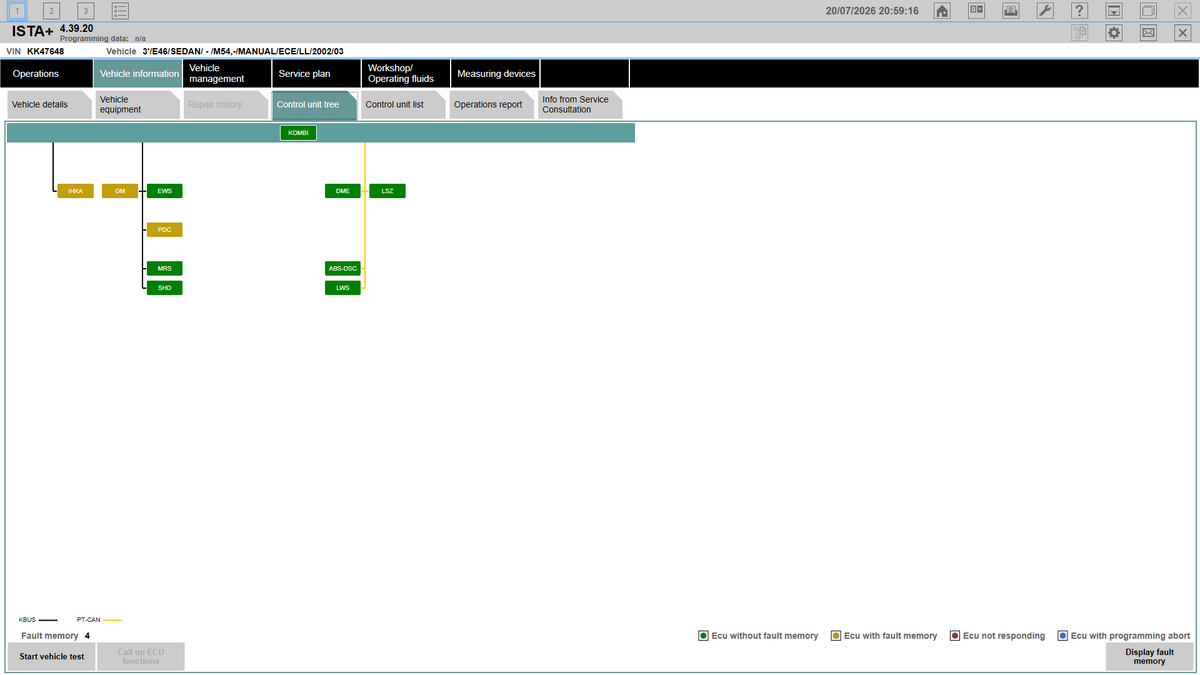Viewport: 1200px width, 675px height.
Task: Open the Info from Service Consultation sub-tab
Action: 579,105
